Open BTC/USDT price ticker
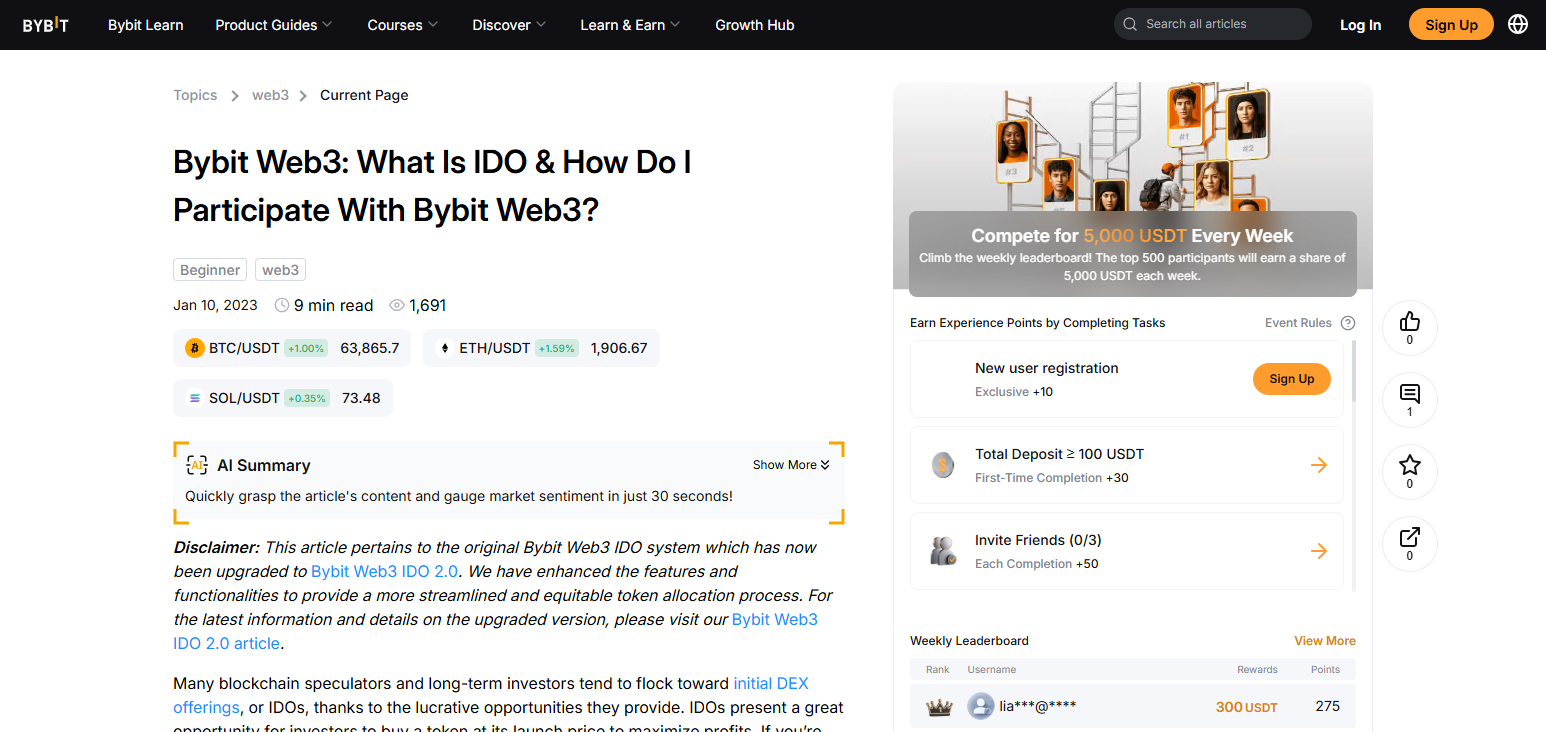1546x732 pixels. (292, 348)
